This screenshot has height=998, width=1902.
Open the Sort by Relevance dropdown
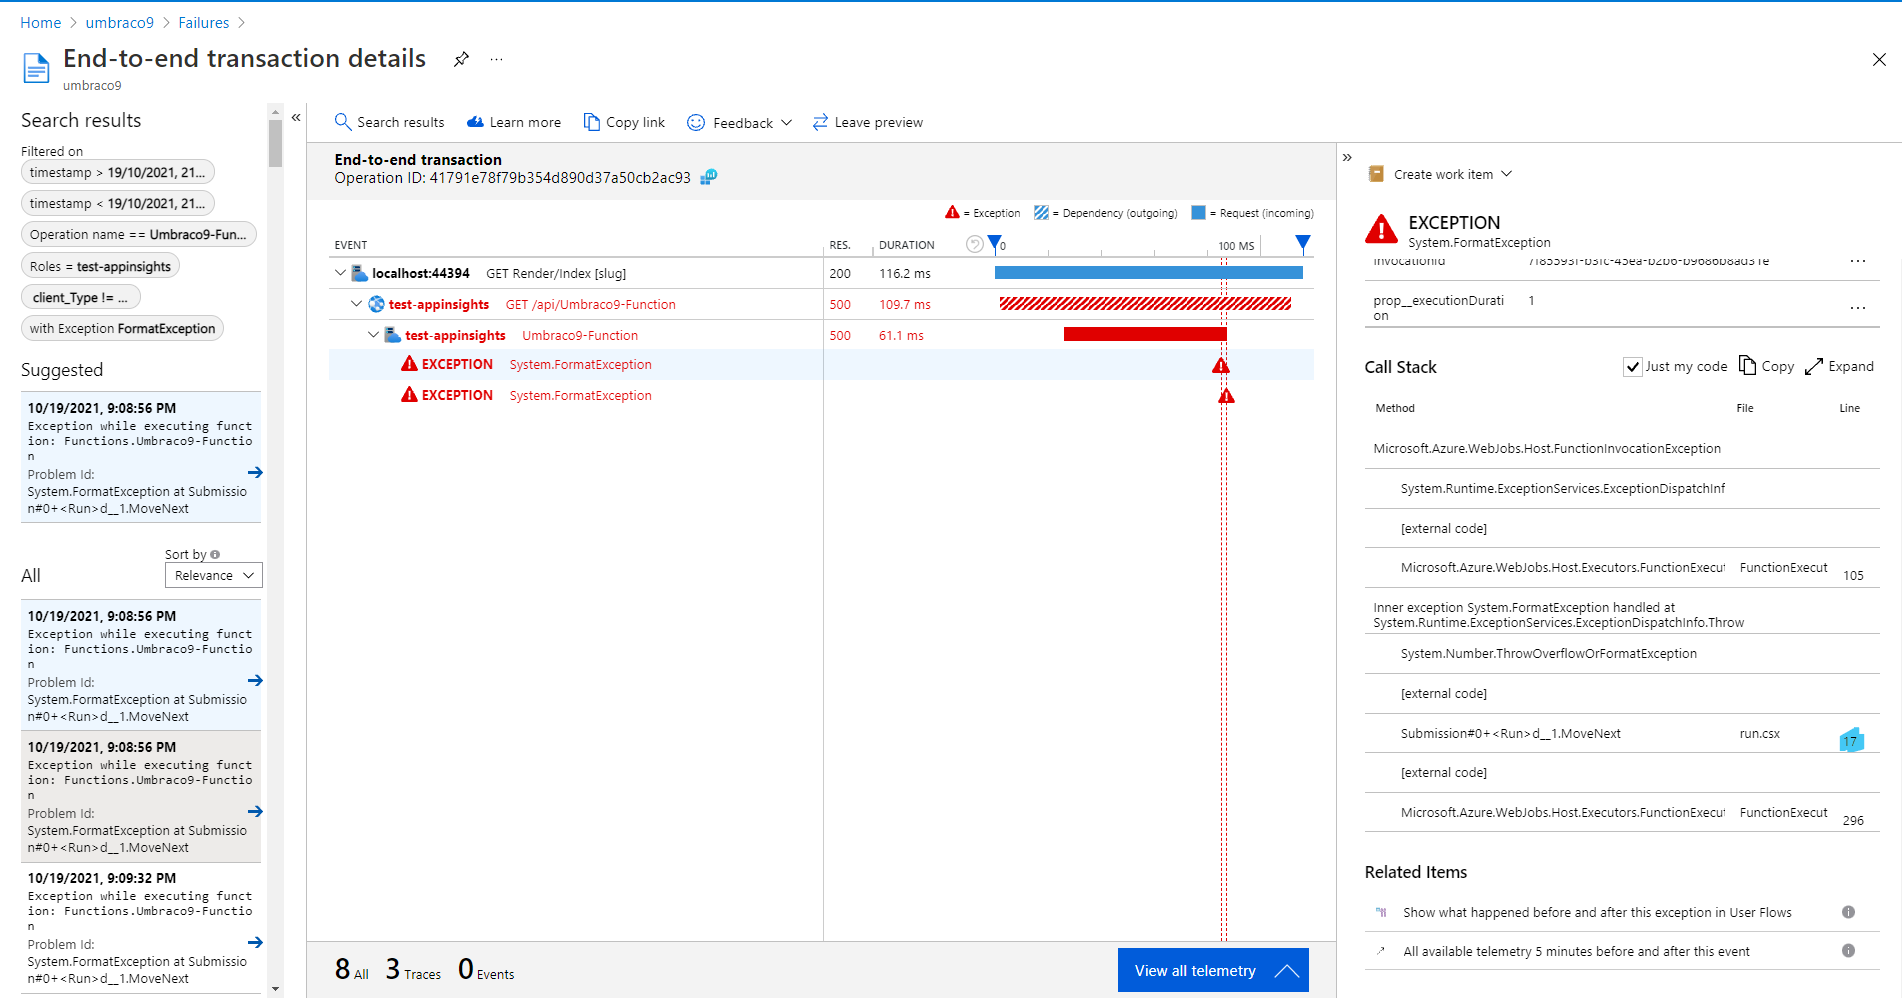tap(214, 575)
